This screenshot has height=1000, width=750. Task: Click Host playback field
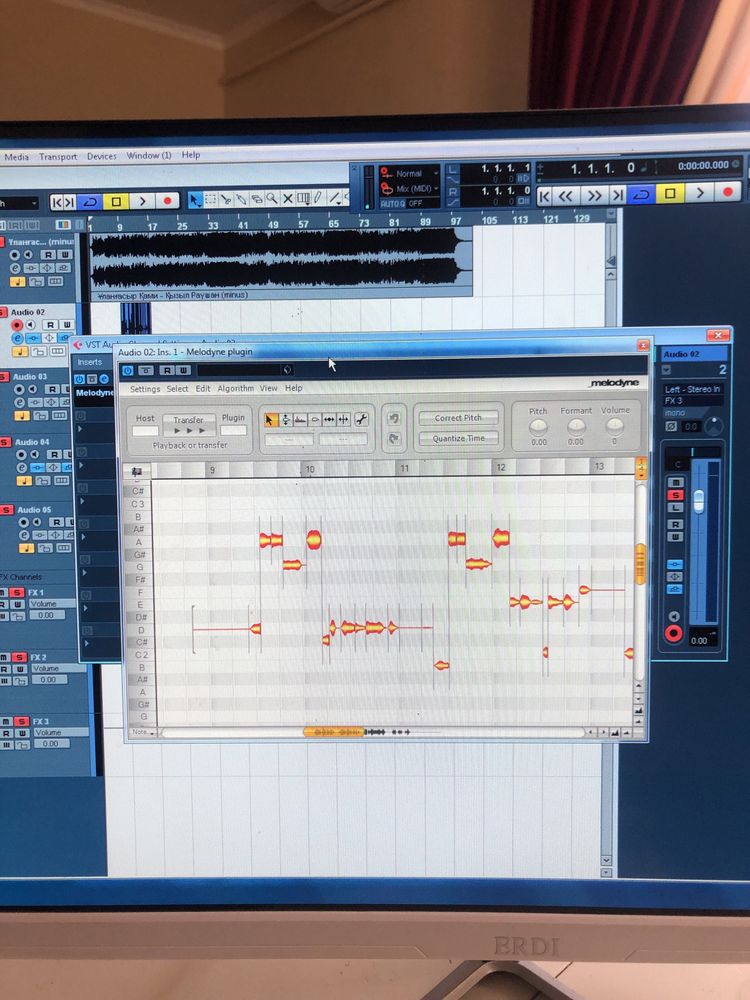[145, 430]
